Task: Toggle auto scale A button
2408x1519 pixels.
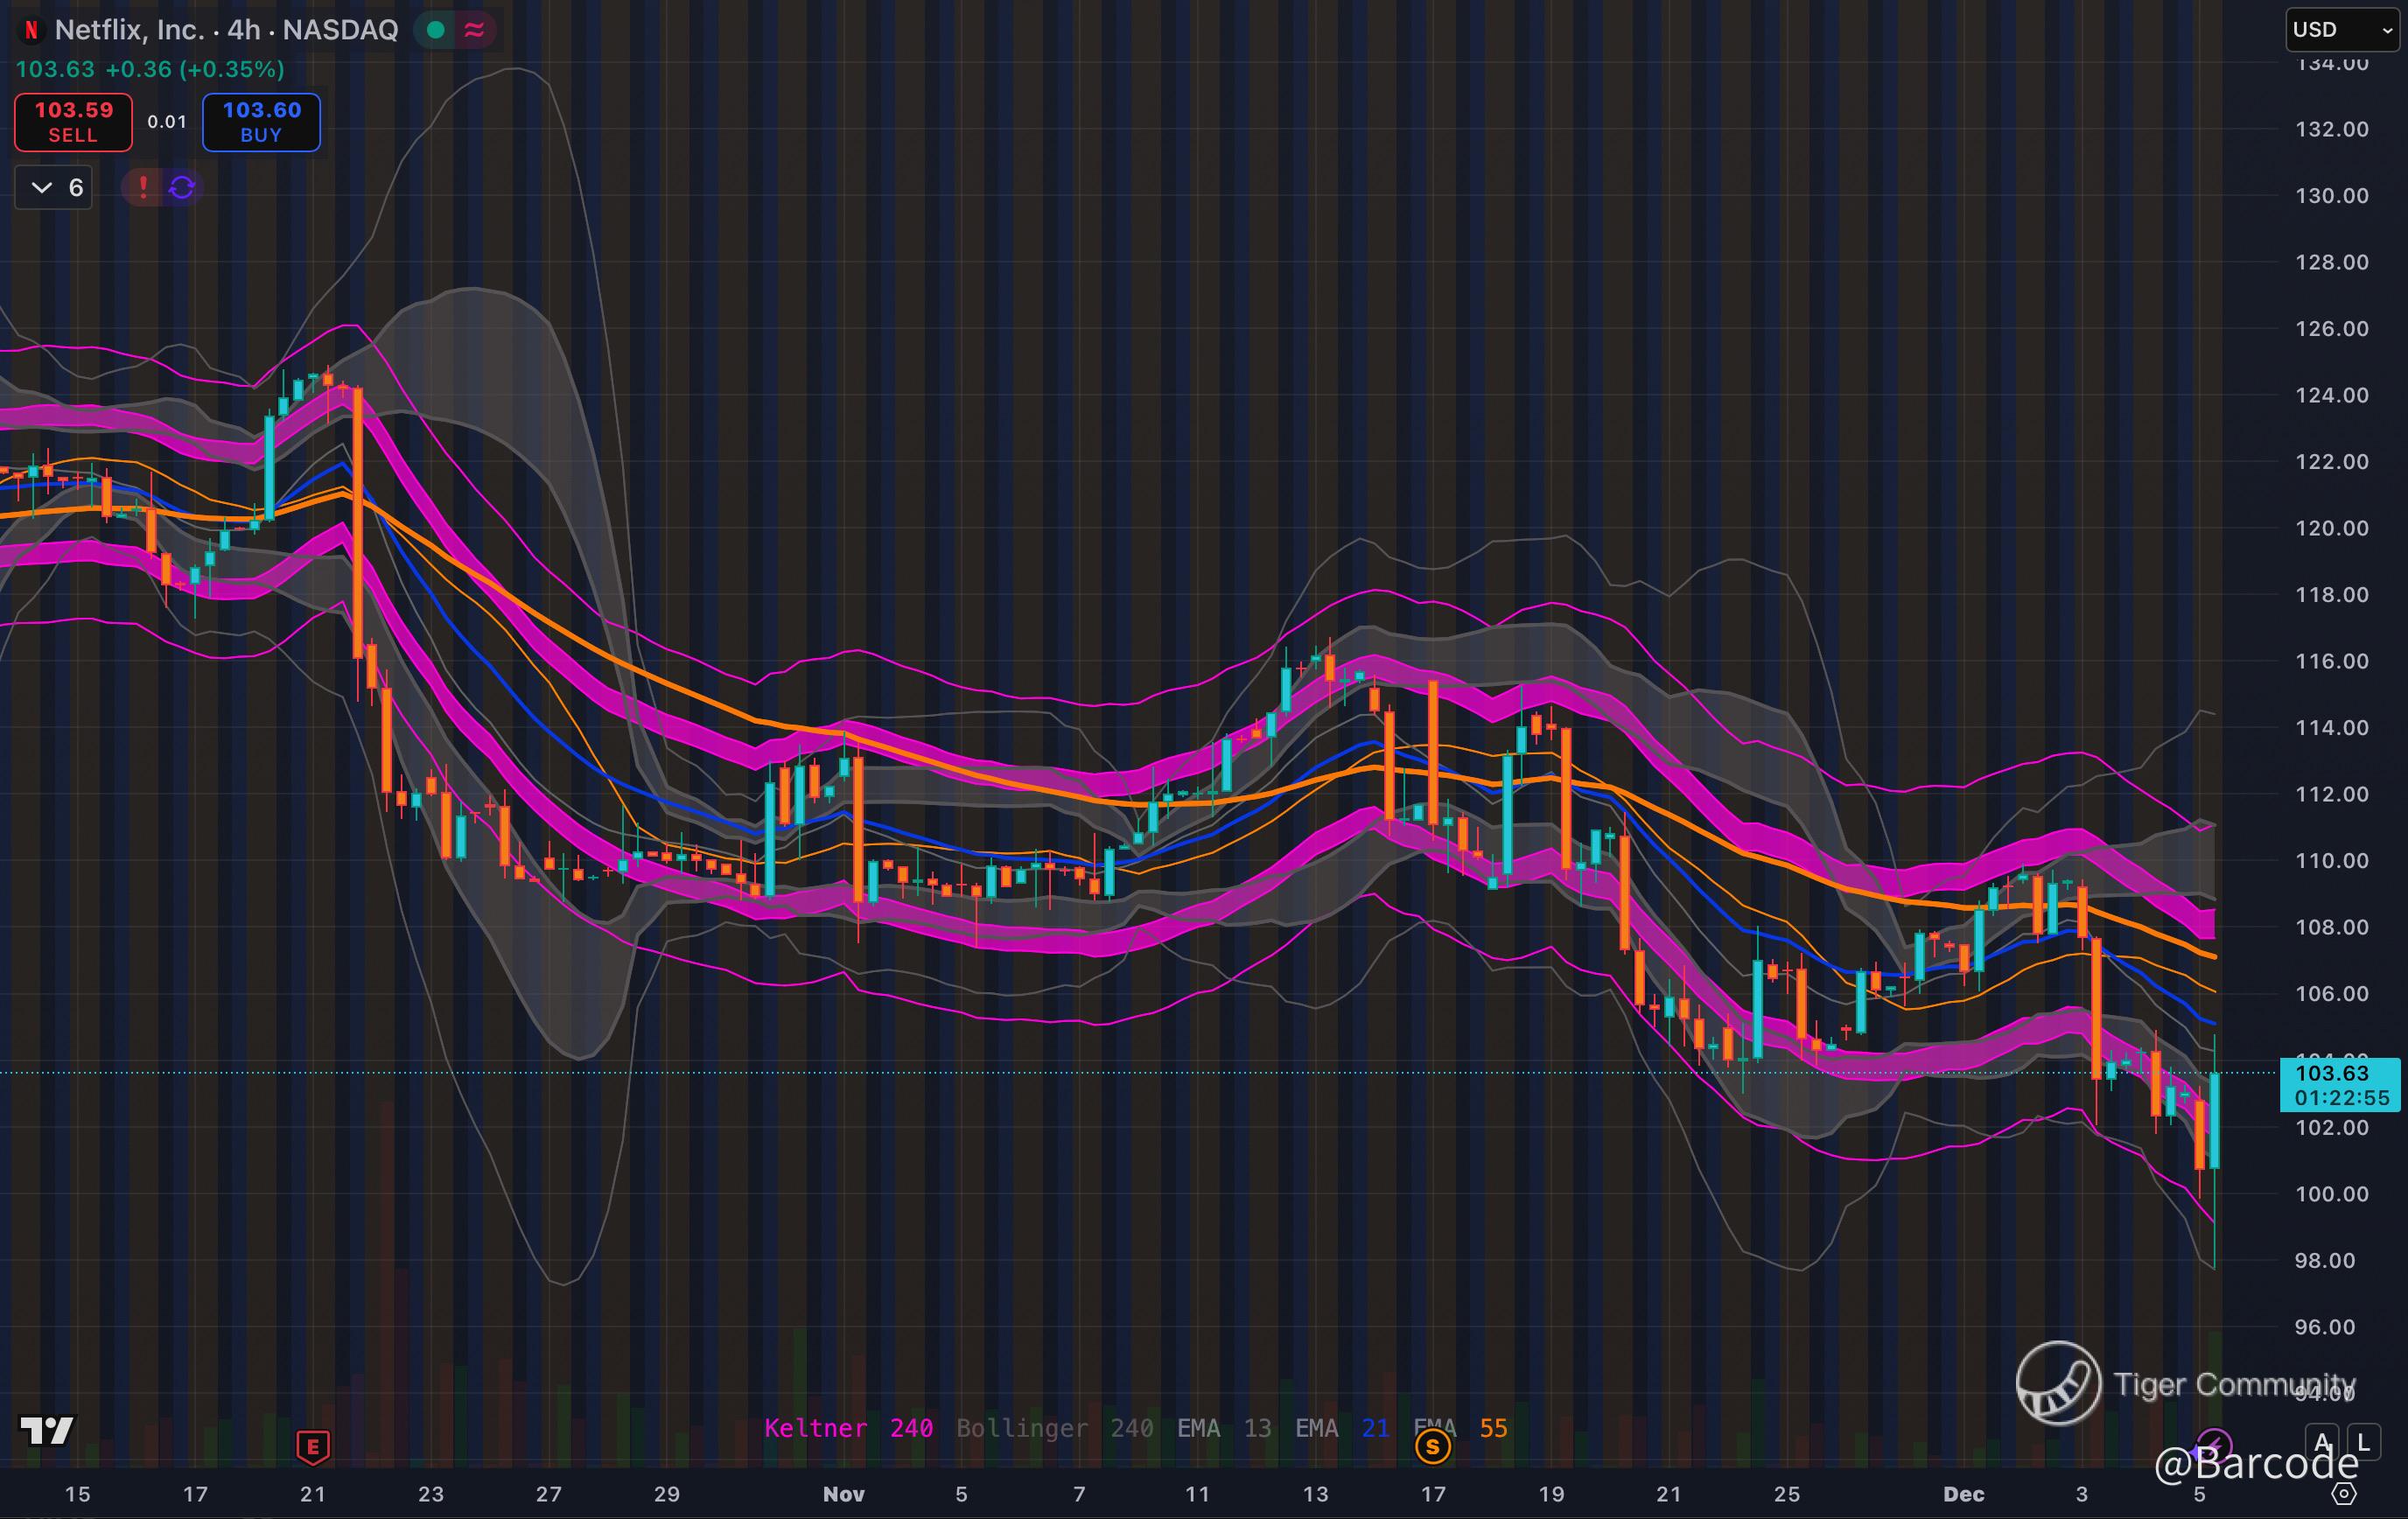Action: [2322, 1442]
